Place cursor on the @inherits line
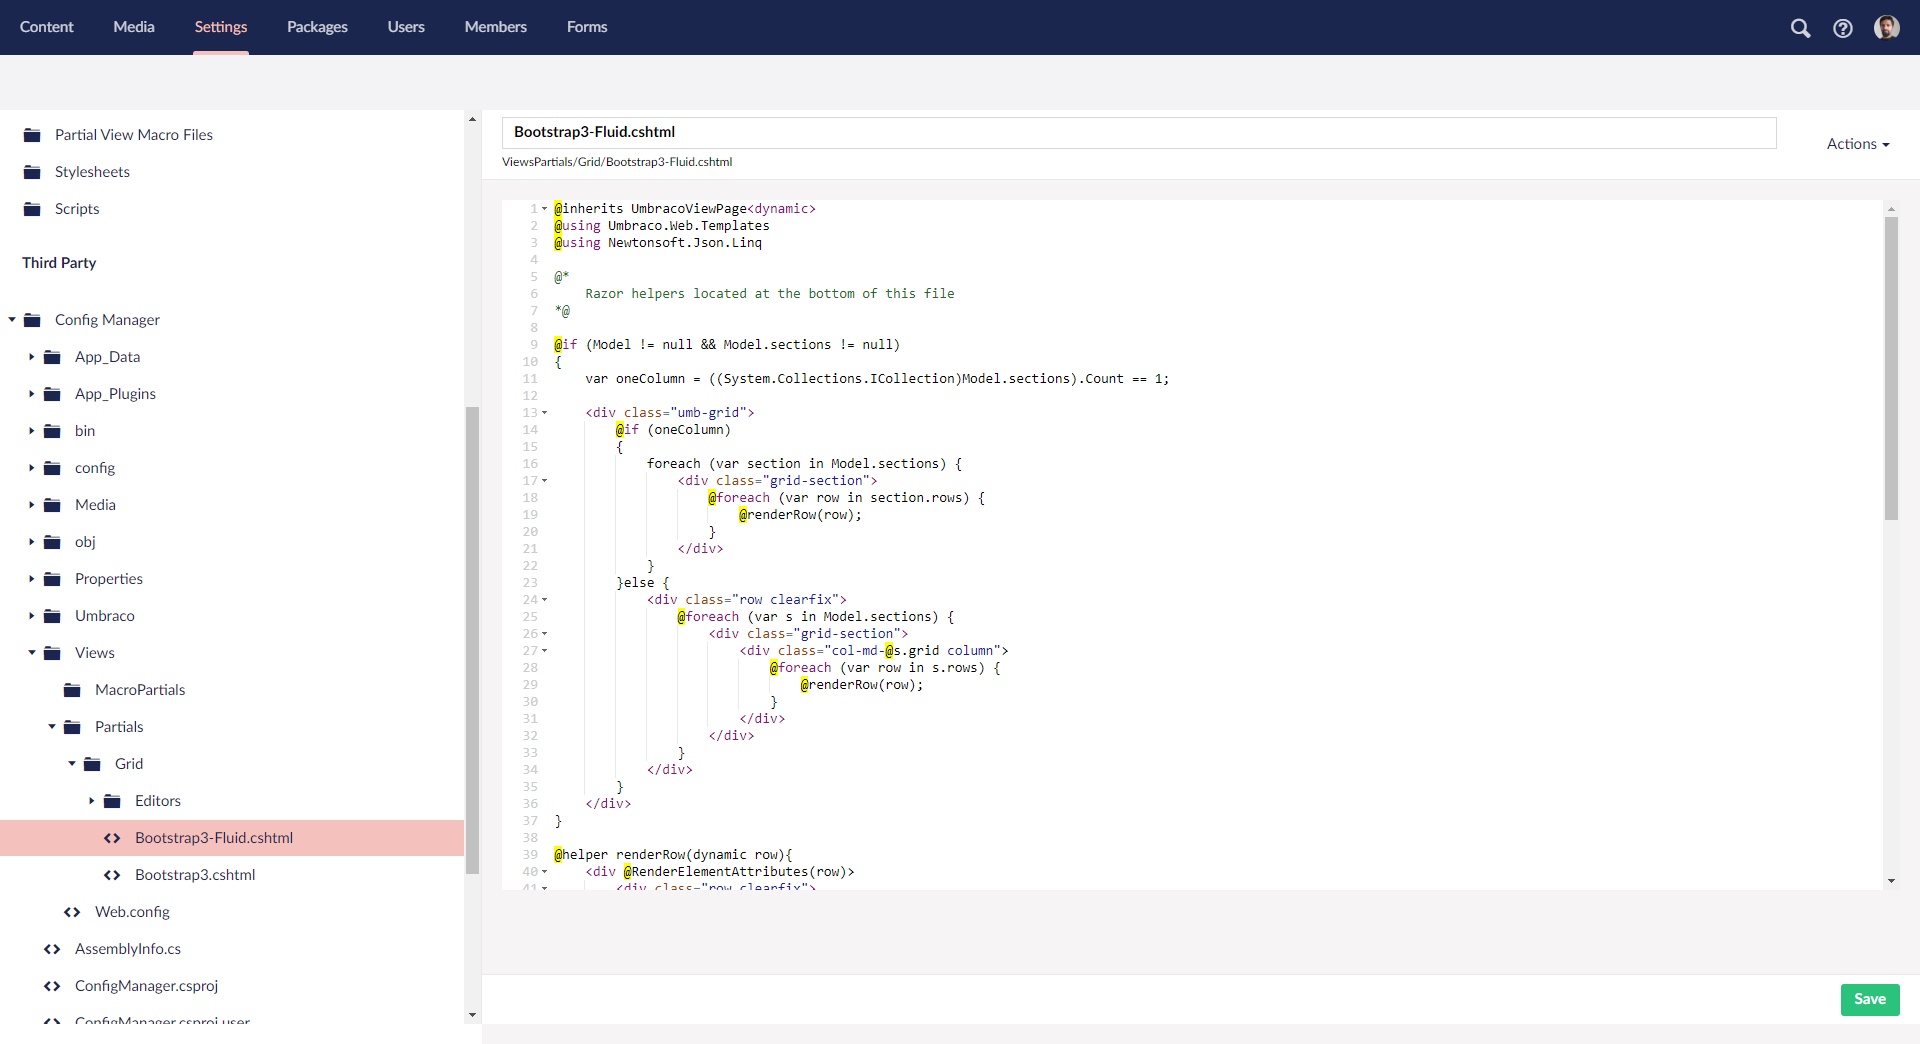The image size is (1920, 1044). 685,209
